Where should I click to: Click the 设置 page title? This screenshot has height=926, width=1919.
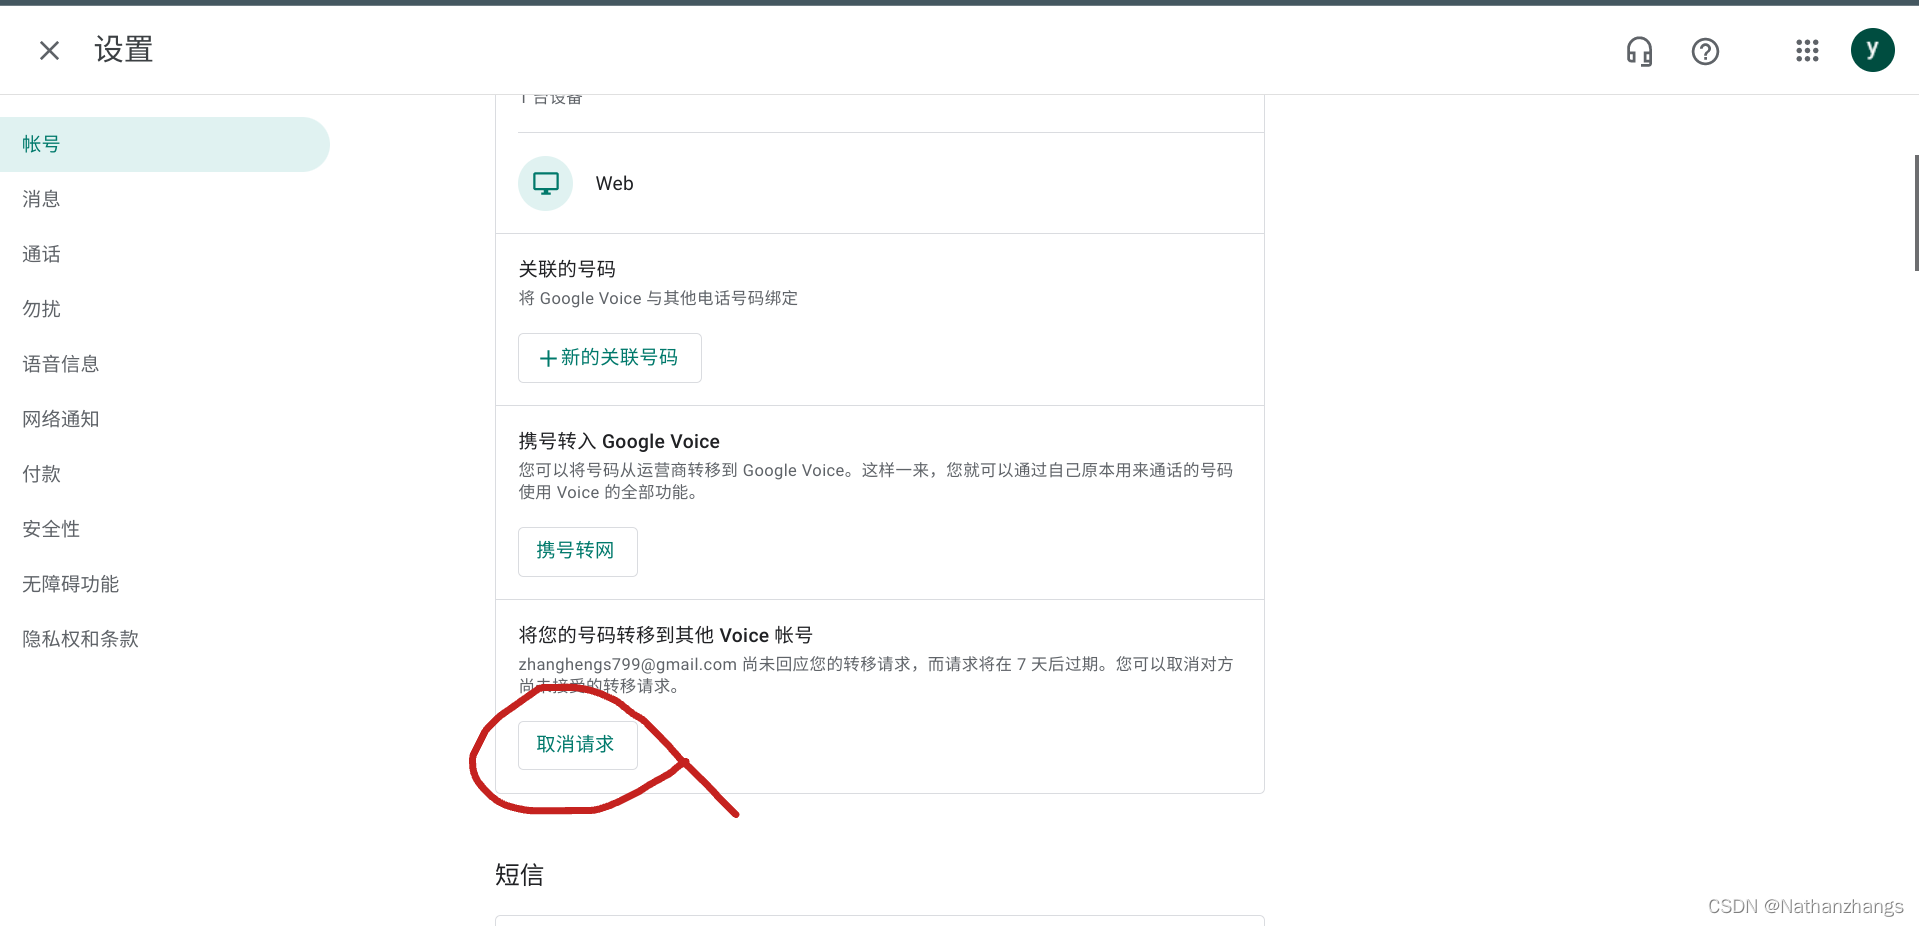pos(124,50)
